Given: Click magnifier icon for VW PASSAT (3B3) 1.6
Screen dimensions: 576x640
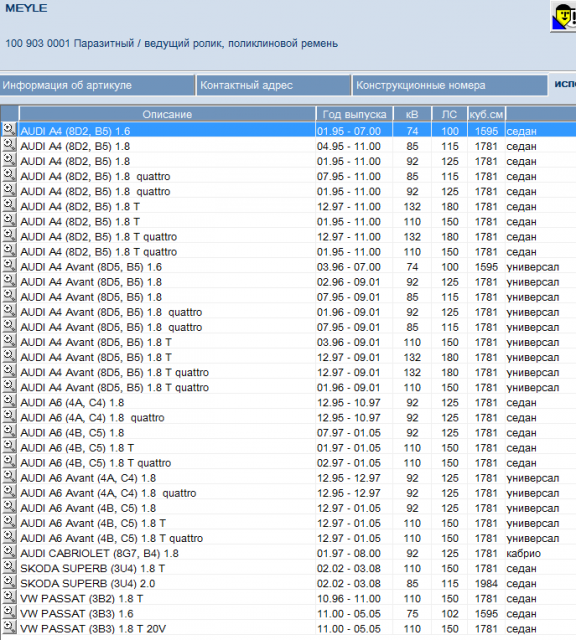Looking at the screenshot, I should pyautogui.click(x=9, y=613).
